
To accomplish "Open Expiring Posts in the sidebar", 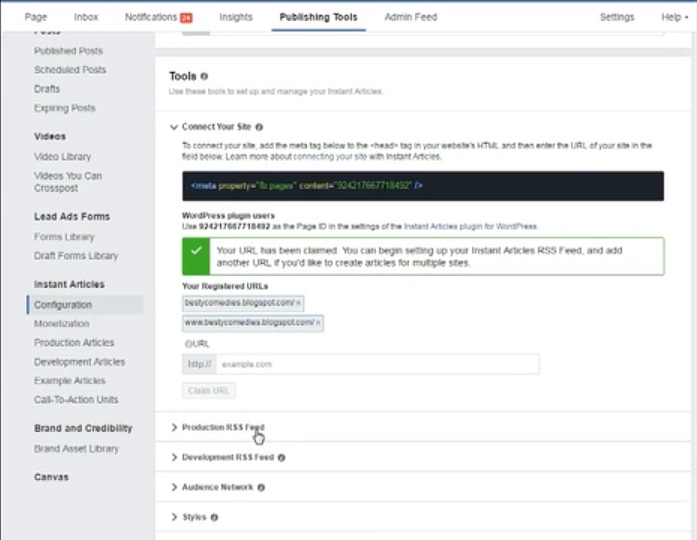I will (x=64, y=108).
